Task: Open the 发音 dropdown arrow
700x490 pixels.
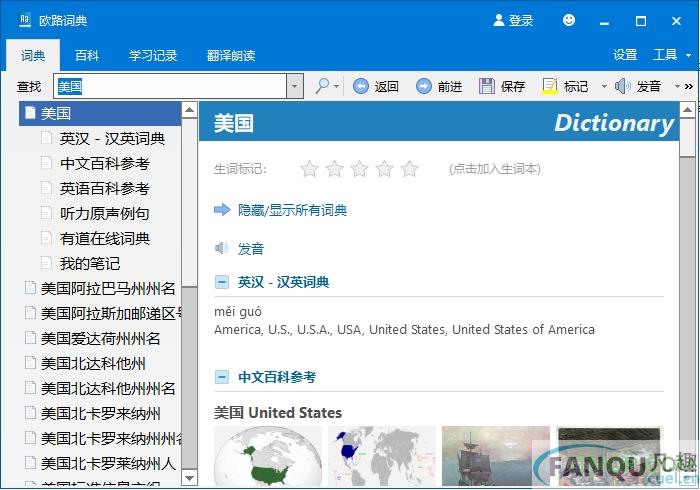Action: click(x=677, y=86)
